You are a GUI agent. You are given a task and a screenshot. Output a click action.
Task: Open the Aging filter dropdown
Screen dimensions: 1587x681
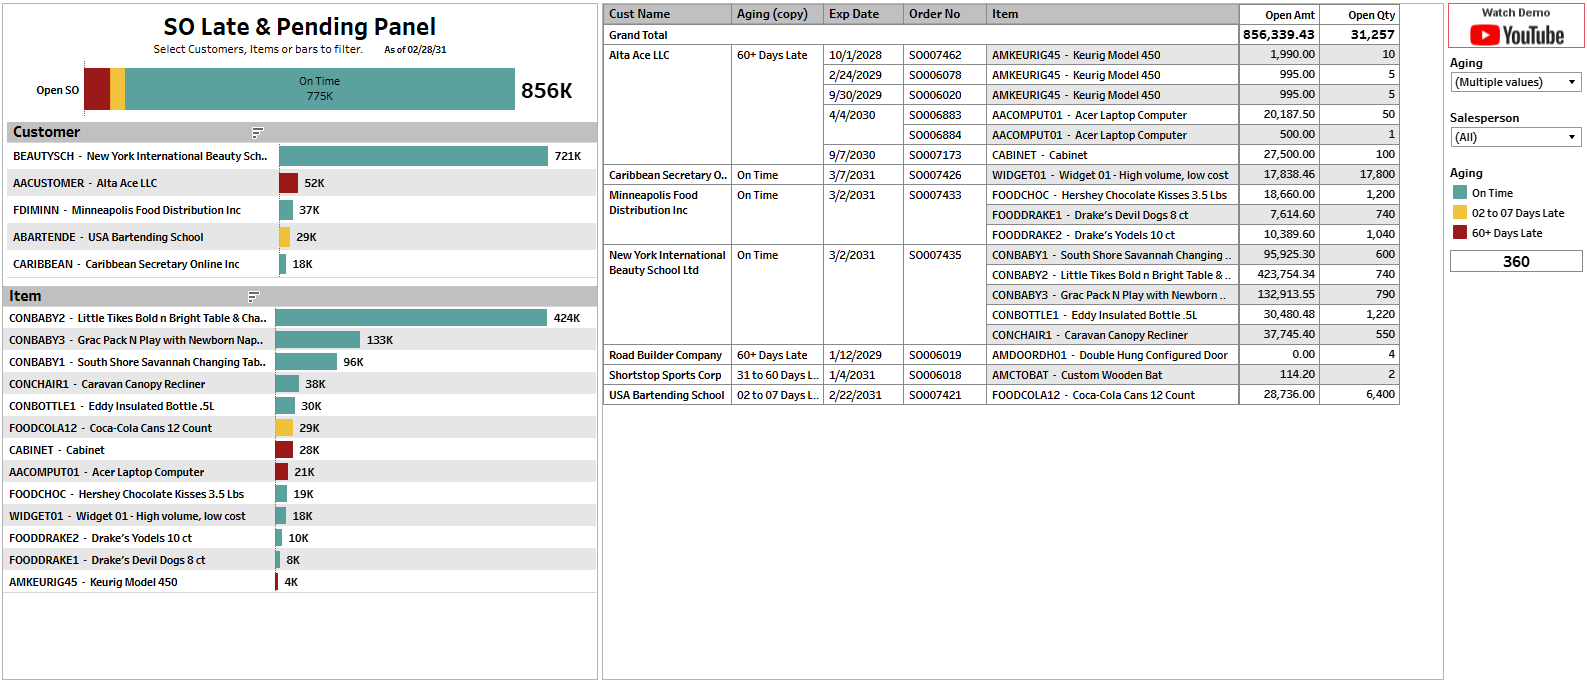point(1515,82)
